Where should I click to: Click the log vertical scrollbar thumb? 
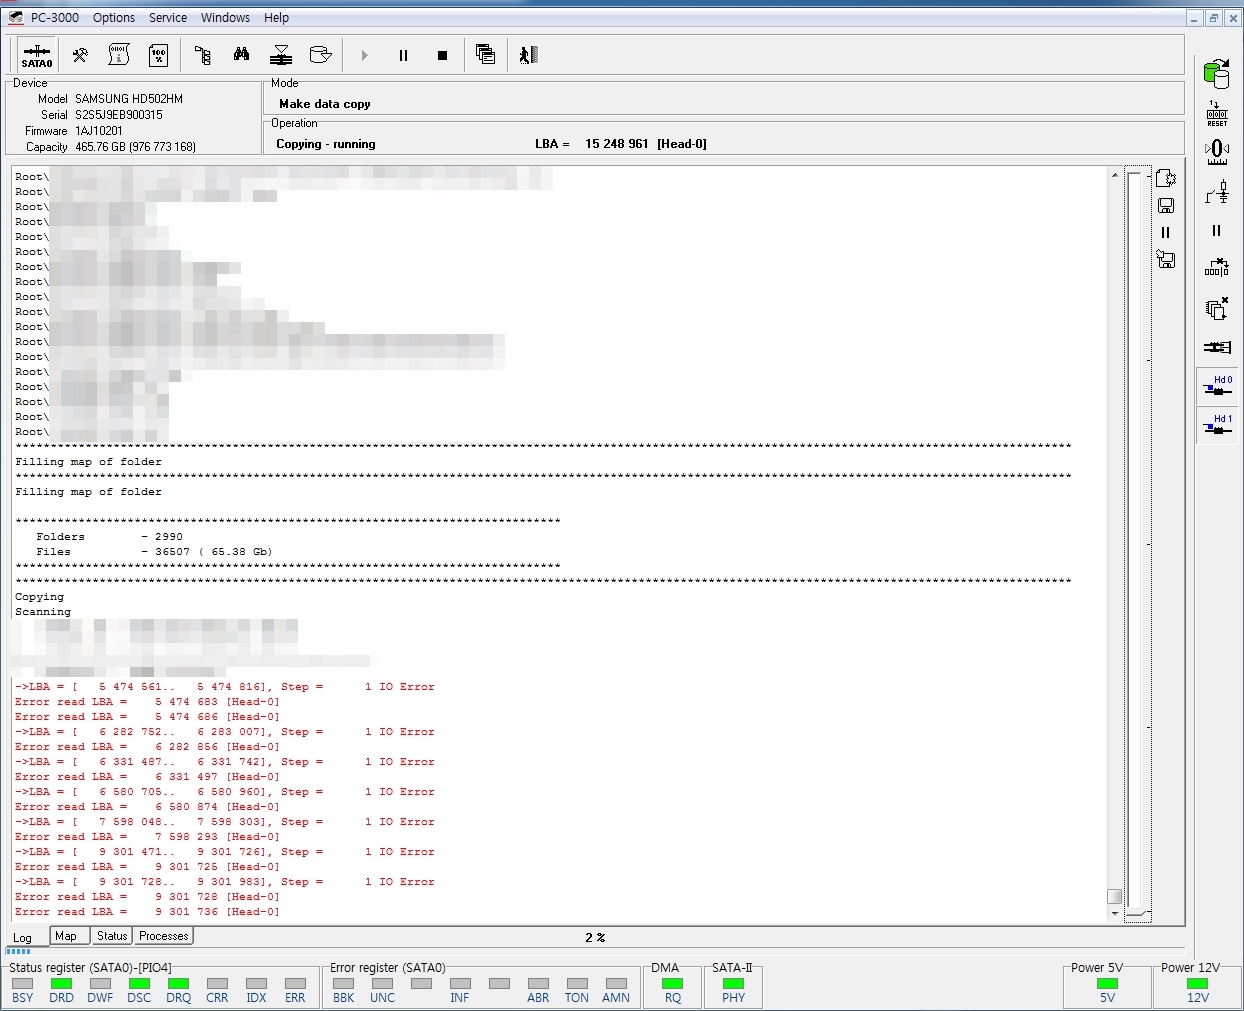pos(1114,896)
